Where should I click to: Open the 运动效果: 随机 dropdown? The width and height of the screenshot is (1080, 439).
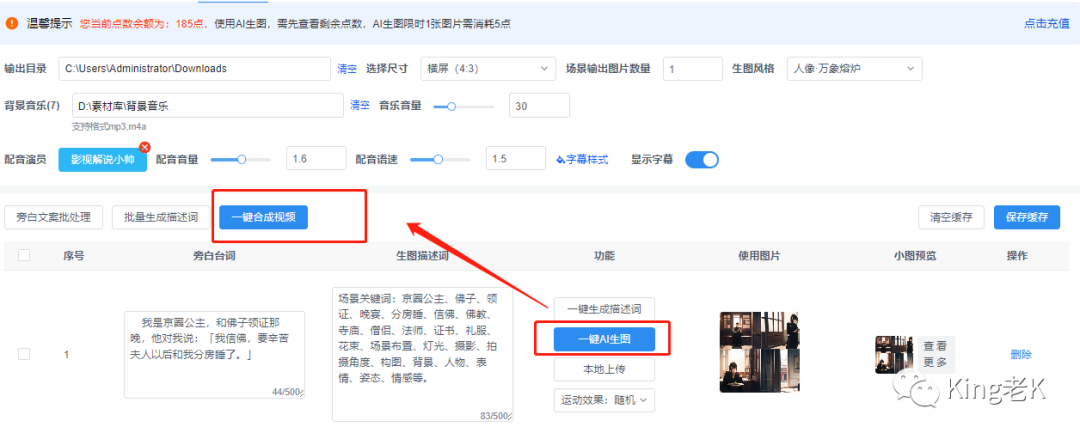click(x=604, y=400)
